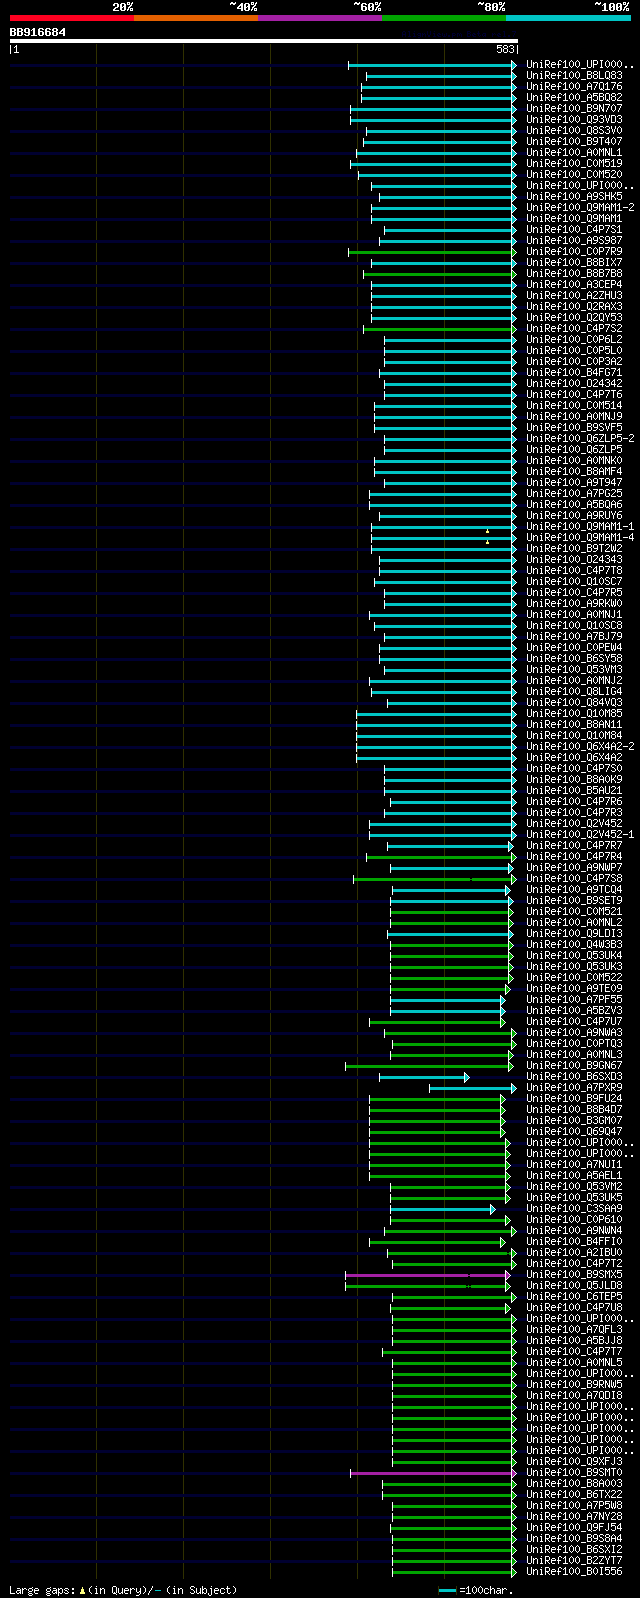Click the purple alignment bar for UniRef100_B9SMX5
Image resolution: width=640 pixels, height=1598 pixels.
point(428,1275)
